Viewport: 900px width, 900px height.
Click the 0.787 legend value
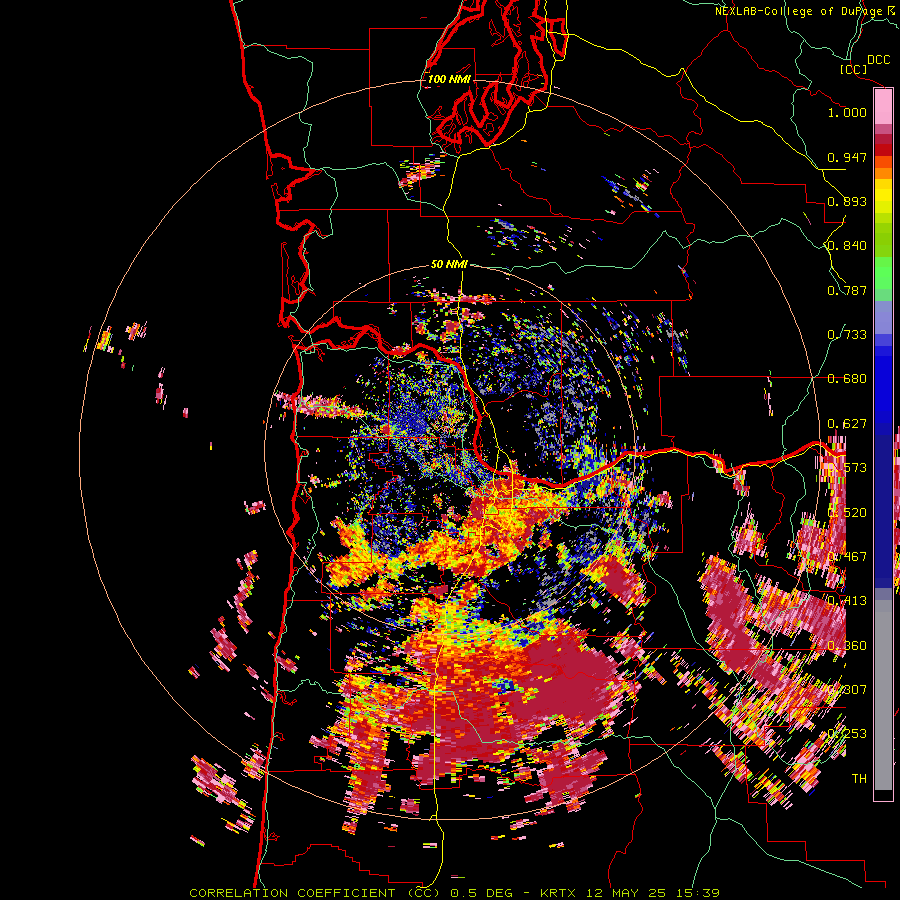[x=847, y=290]
